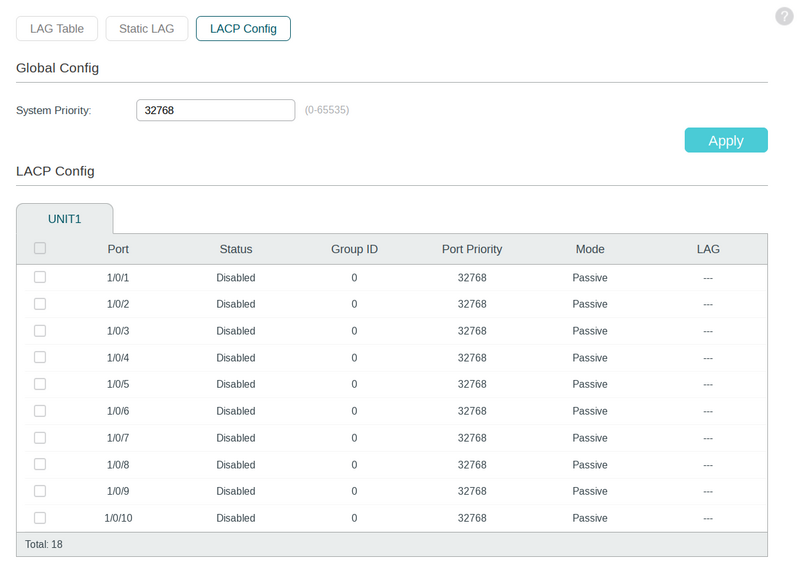Click port name 1/0/3
The width and height of the screenshot is (800, 571).
click(118, 331)
